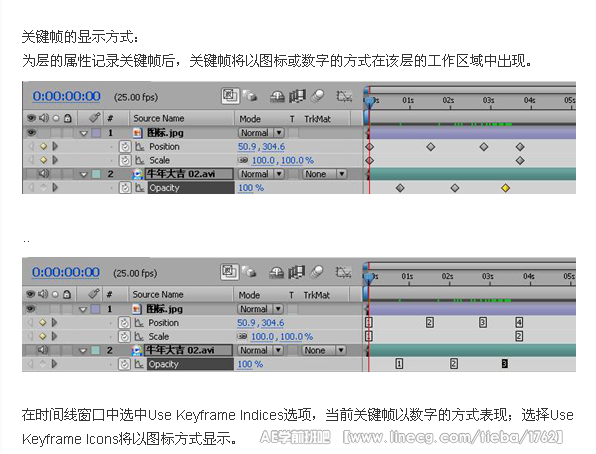Click Opacity value 100% in lower timeline
This screenshot has width=596, height=454.
pyautogui.click(x=250, y=364)
